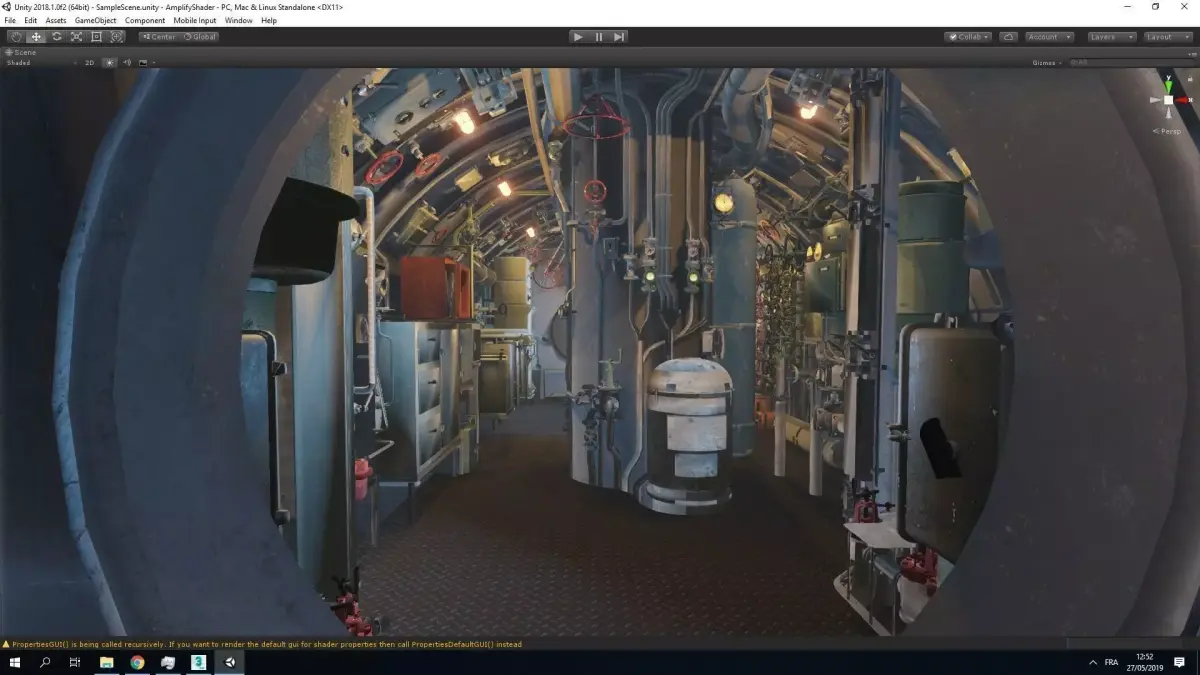
Task: Toggle scene lighting sun icon
Action: point(110,63)
